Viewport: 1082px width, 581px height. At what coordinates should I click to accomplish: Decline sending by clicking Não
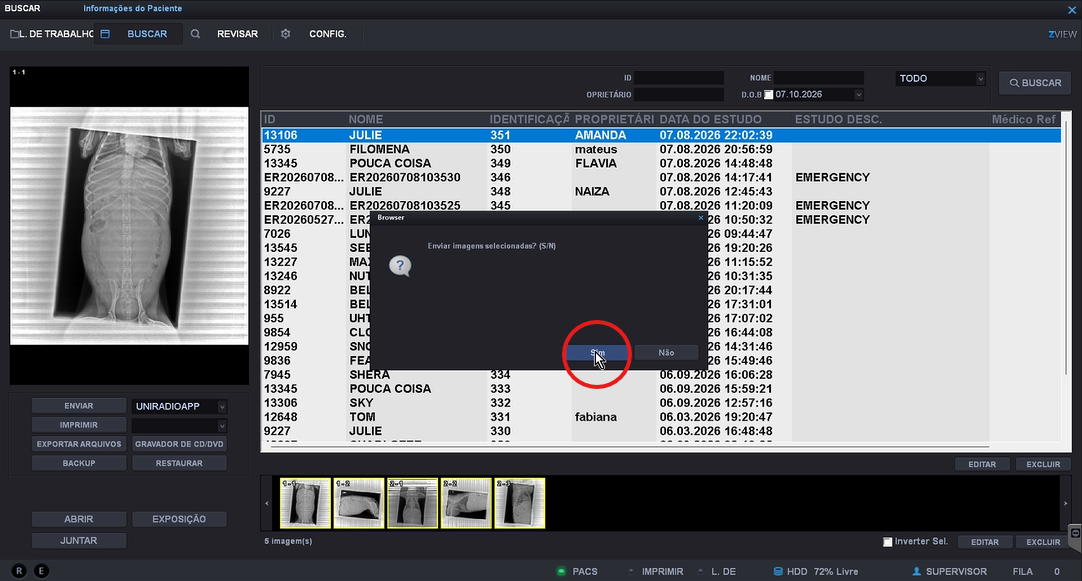(x=666, y=353)
